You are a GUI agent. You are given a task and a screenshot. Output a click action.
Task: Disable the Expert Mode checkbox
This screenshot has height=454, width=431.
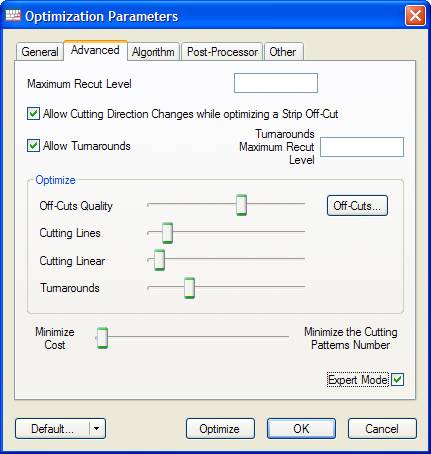[x=397, y=380]
